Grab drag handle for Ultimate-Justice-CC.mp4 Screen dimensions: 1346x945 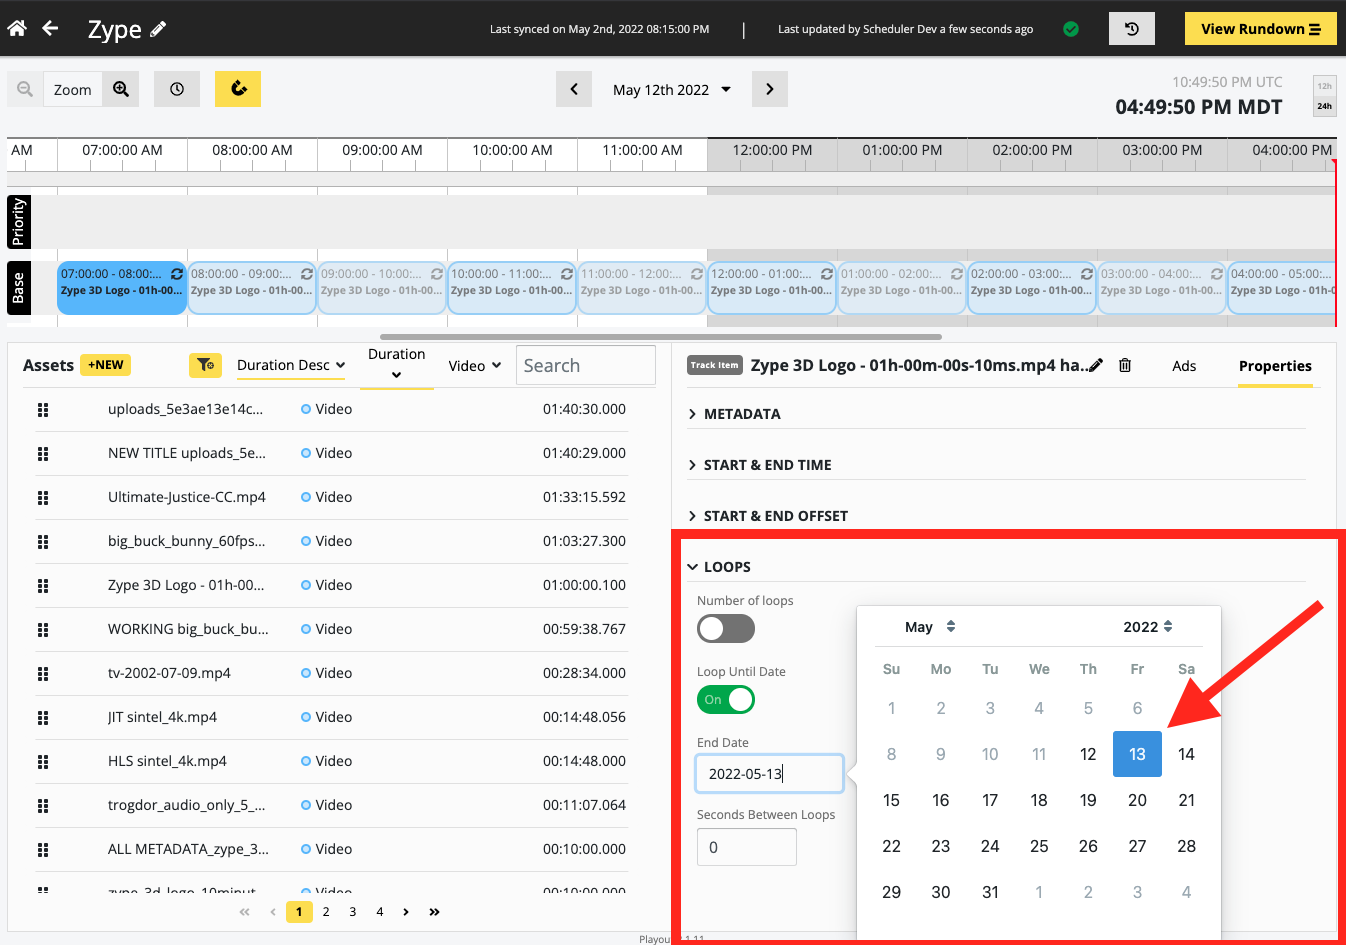click(43, 497)
